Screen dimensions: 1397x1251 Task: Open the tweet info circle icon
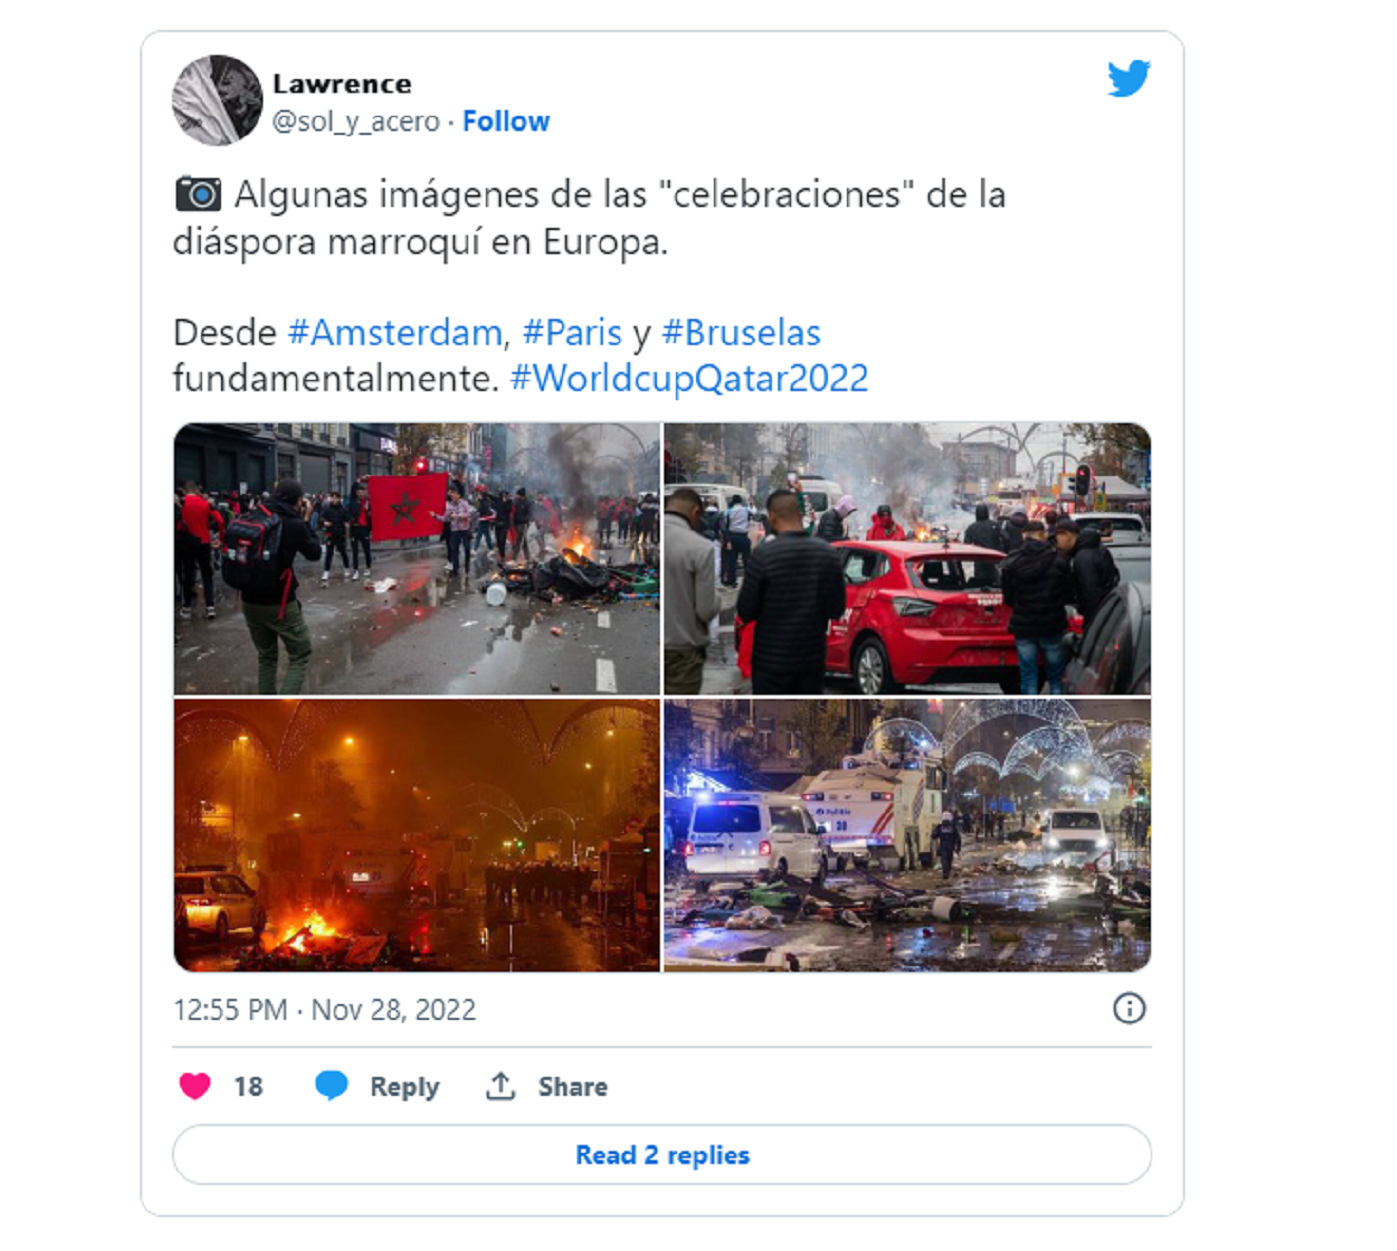coord(1129,1008)
